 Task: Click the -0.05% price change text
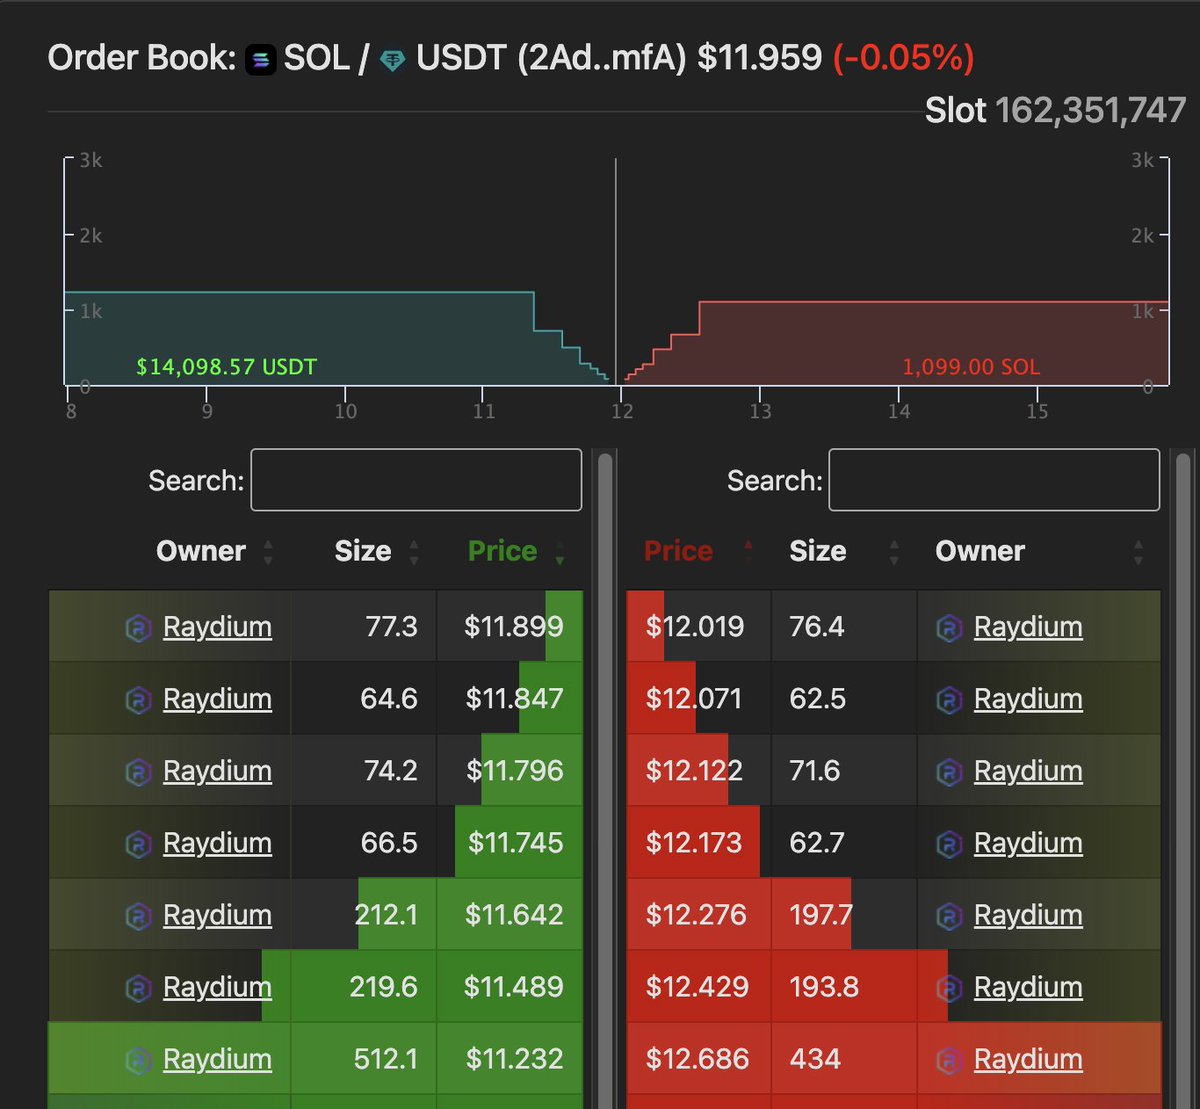904,58
